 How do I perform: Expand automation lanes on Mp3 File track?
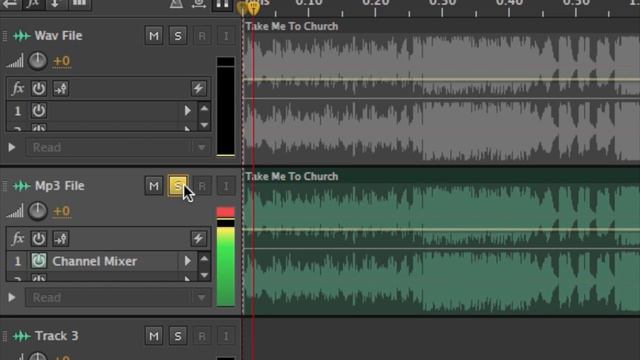pos(12,297)
